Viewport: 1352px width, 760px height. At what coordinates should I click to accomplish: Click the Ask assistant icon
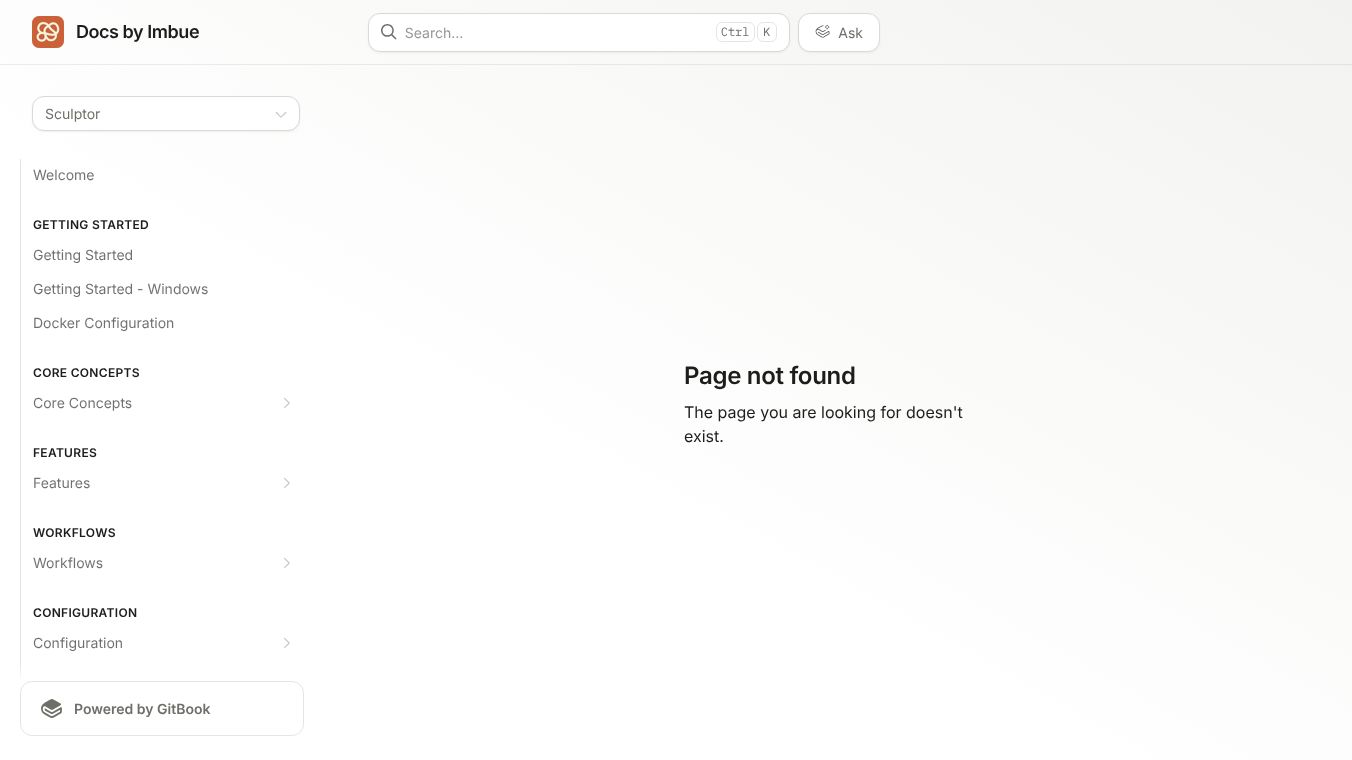822,32
